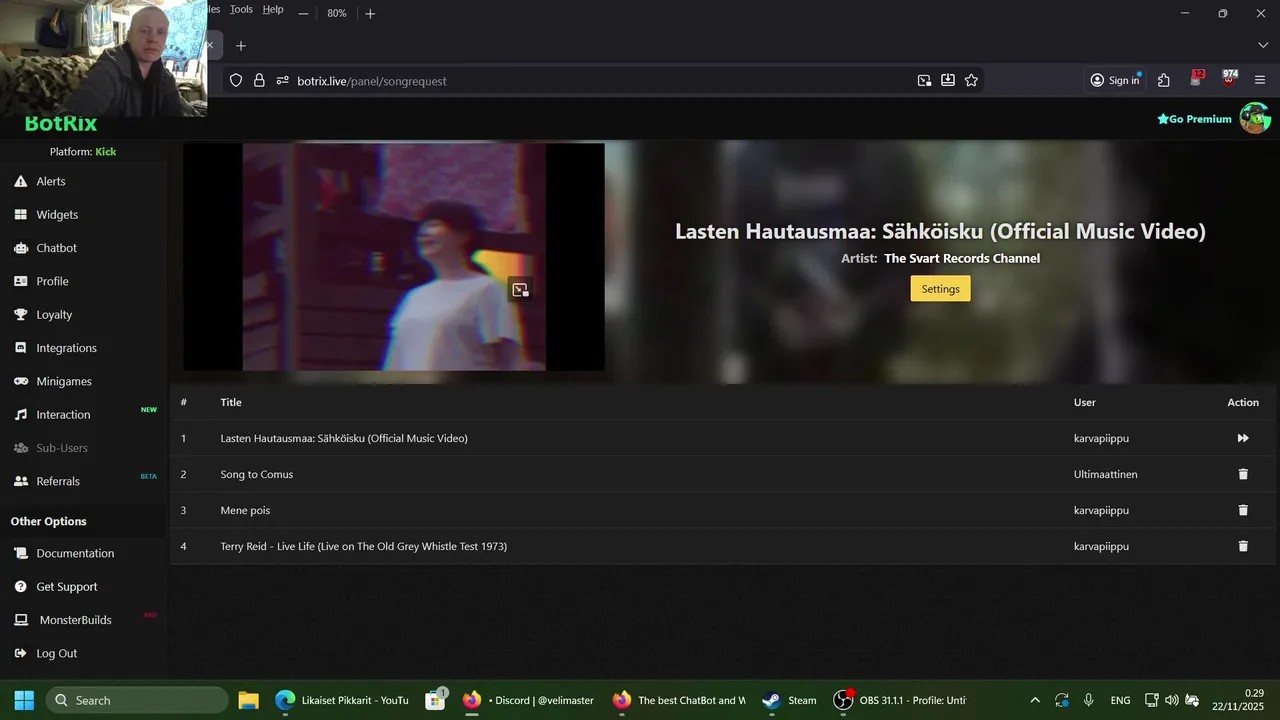Screen dimensions: 1280x720
Task: Open the Profile sidebar section
Action: 52,281
